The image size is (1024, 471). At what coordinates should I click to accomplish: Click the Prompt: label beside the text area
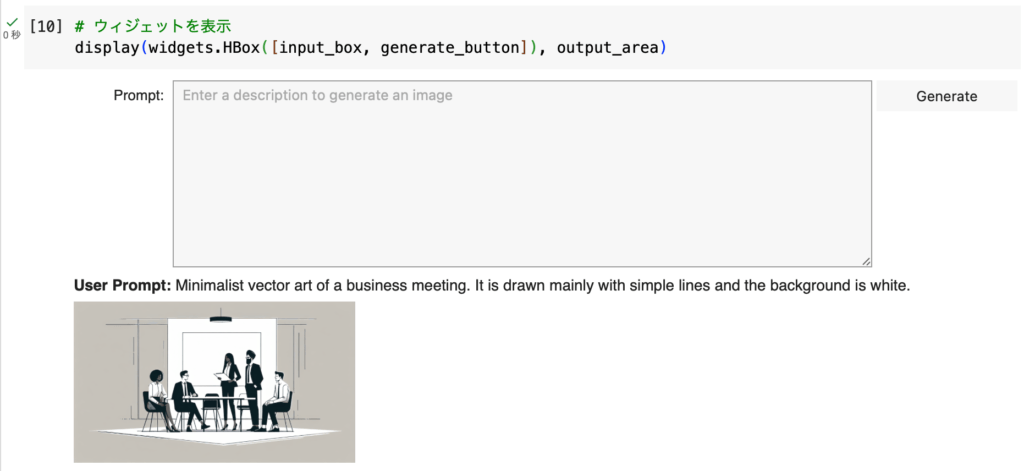(138, 96)
